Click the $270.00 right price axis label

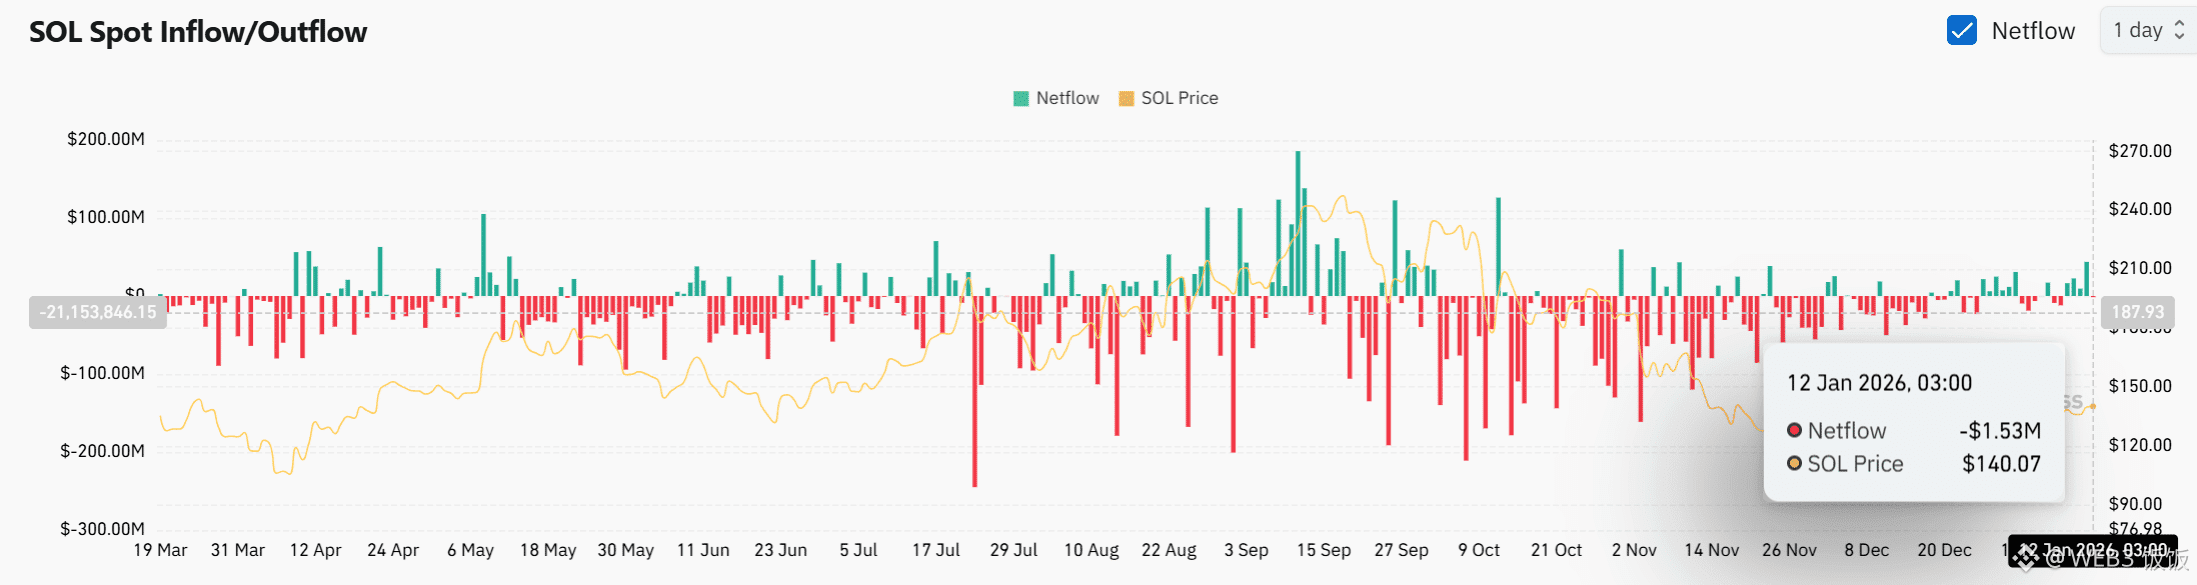(x=2140, y=151)
